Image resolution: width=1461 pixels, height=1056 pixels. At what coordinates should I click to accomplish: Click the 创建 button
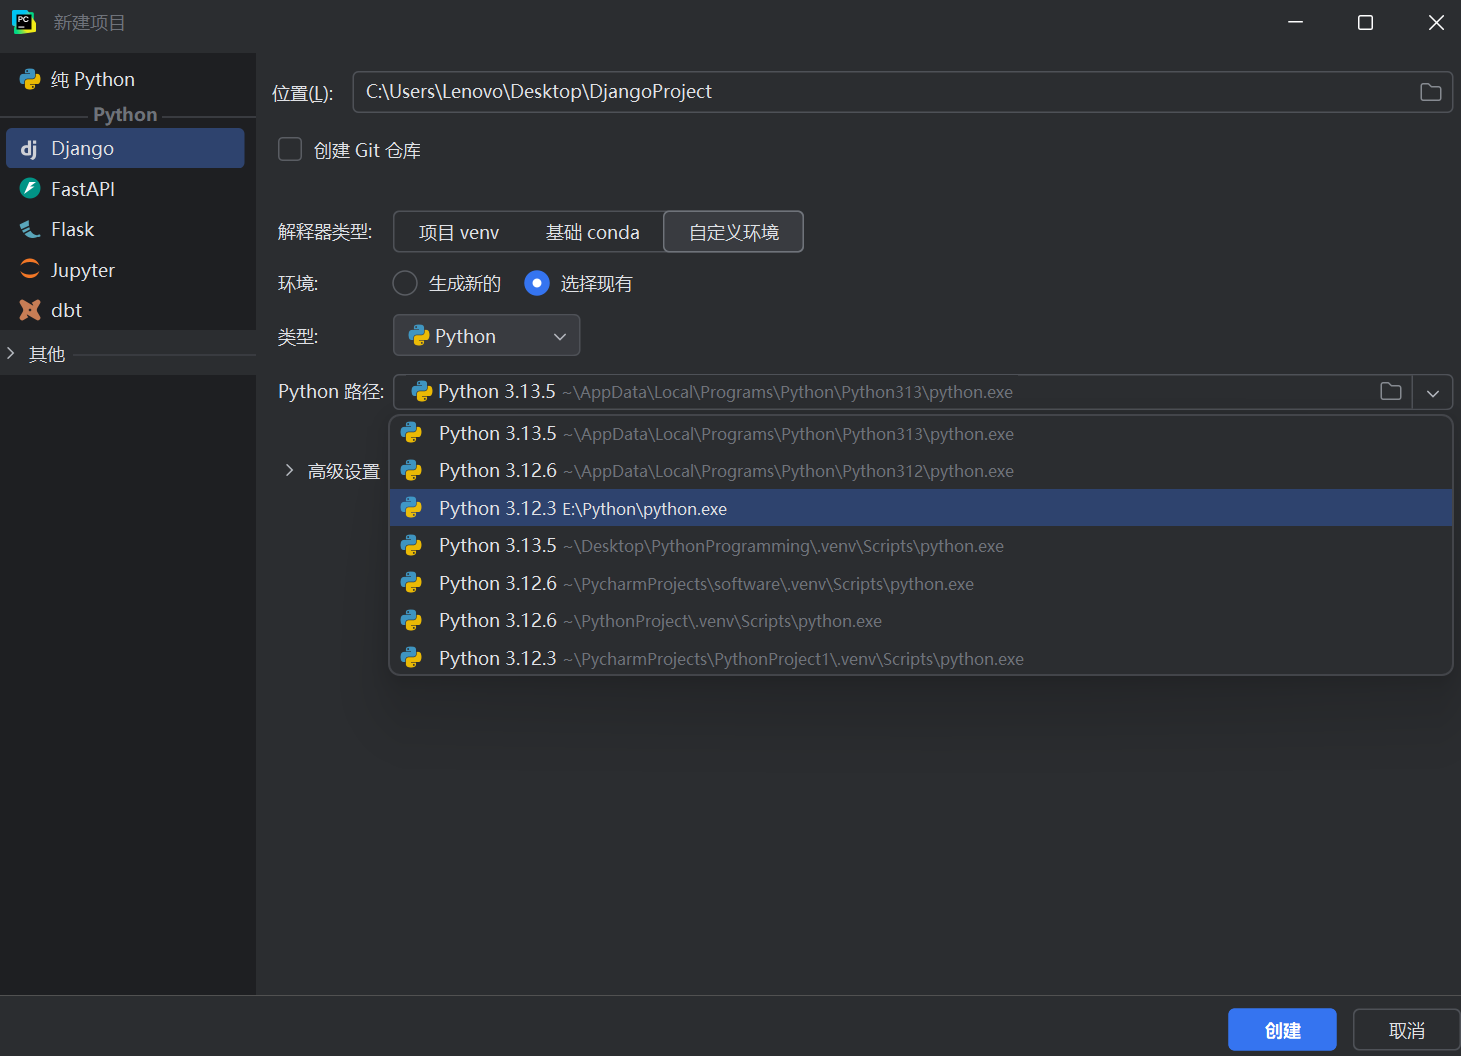click(1282, 1030)
